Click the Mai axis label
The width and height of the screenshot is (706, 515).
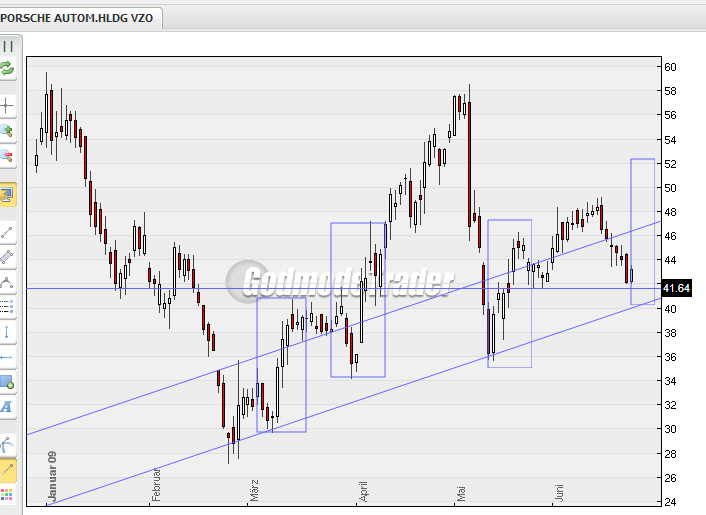click(x=461, y=494)
